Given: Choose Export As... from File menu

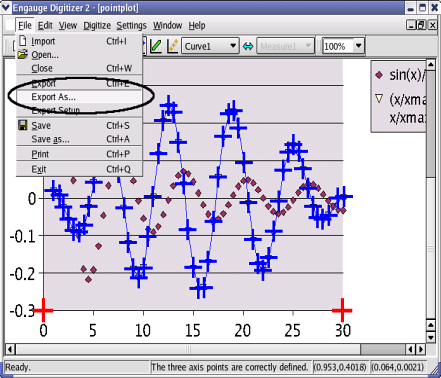Looking at the screenshot, I should click(x=79, y=97).
